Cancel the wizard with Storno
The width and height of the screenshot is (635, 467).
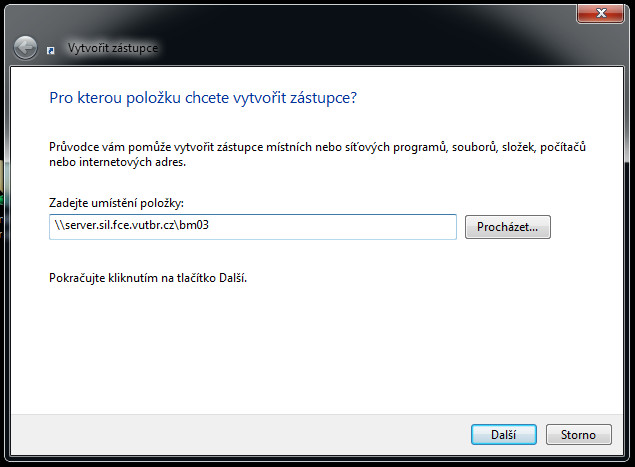[578, 435]
